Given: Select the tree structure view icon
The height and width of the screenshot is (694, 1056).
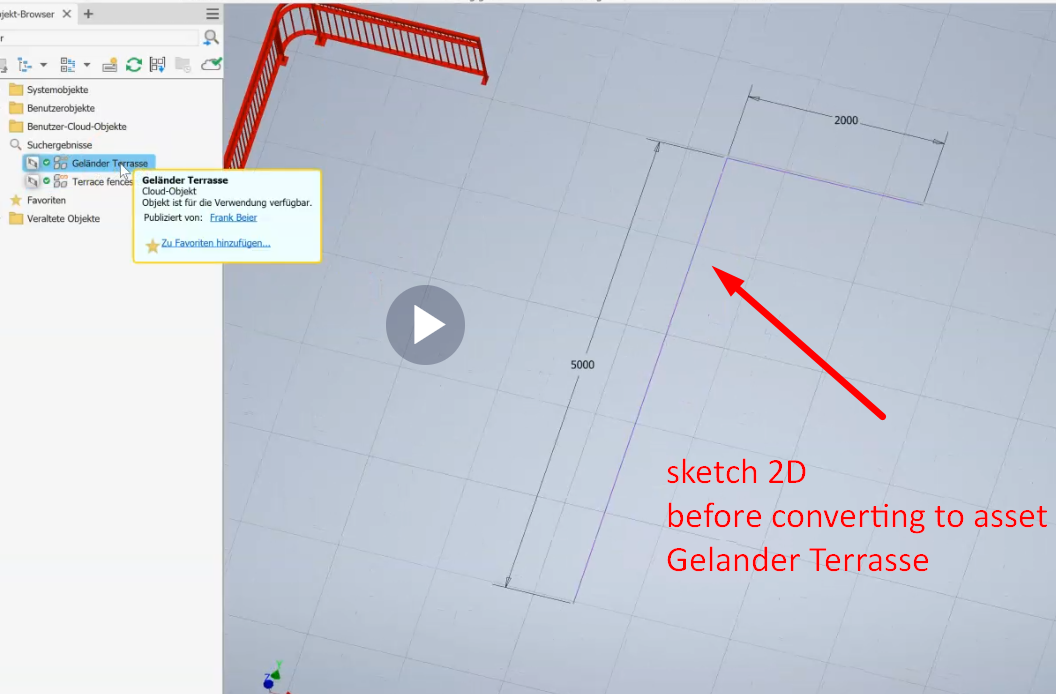Looking at the screenshot, I should click(25, 64).
